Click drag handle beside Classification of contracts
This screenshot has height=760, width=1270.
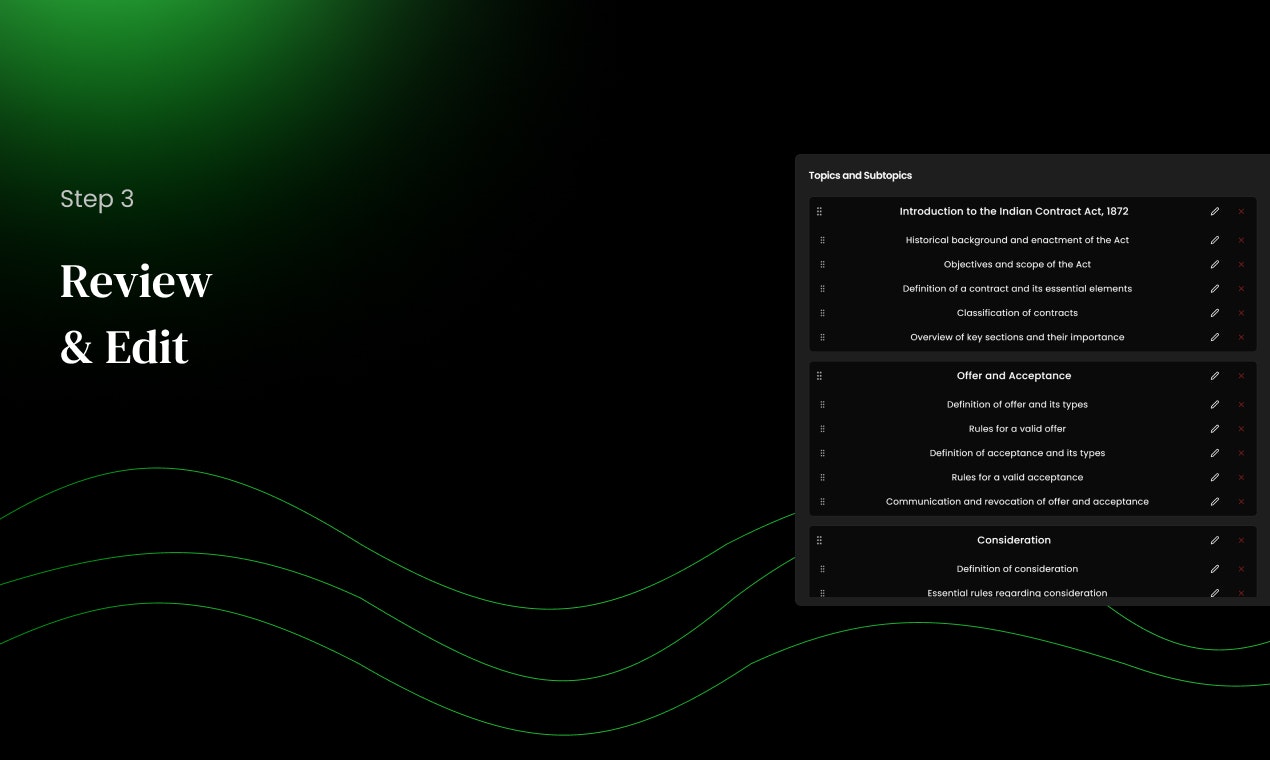[822, 313]
